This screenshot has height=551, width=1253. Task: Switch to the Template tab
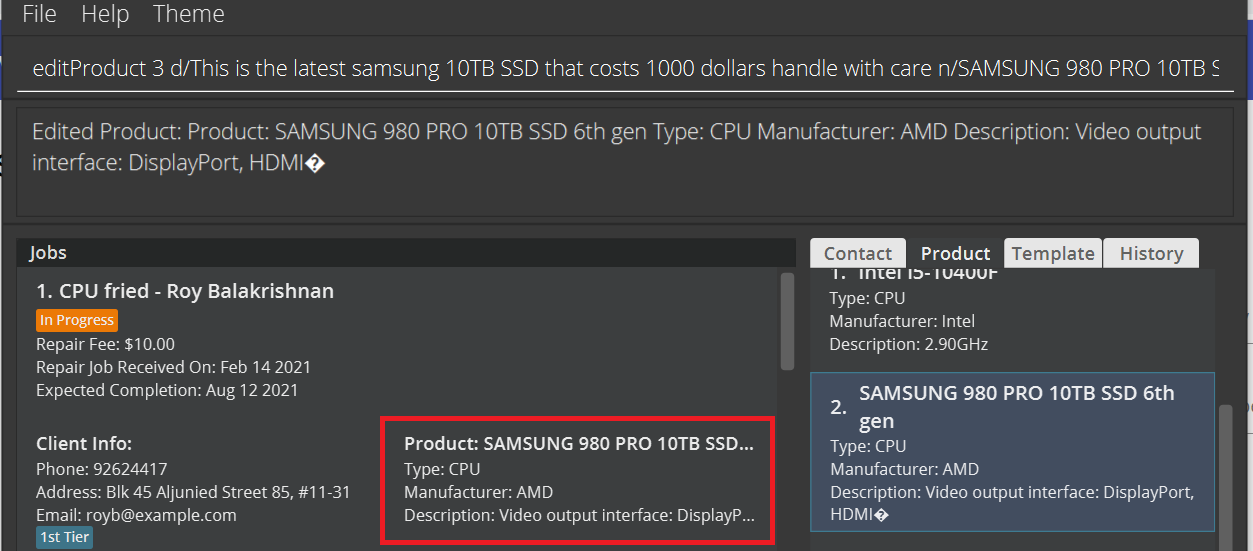pyautogui.click(x=1053, y=253)
